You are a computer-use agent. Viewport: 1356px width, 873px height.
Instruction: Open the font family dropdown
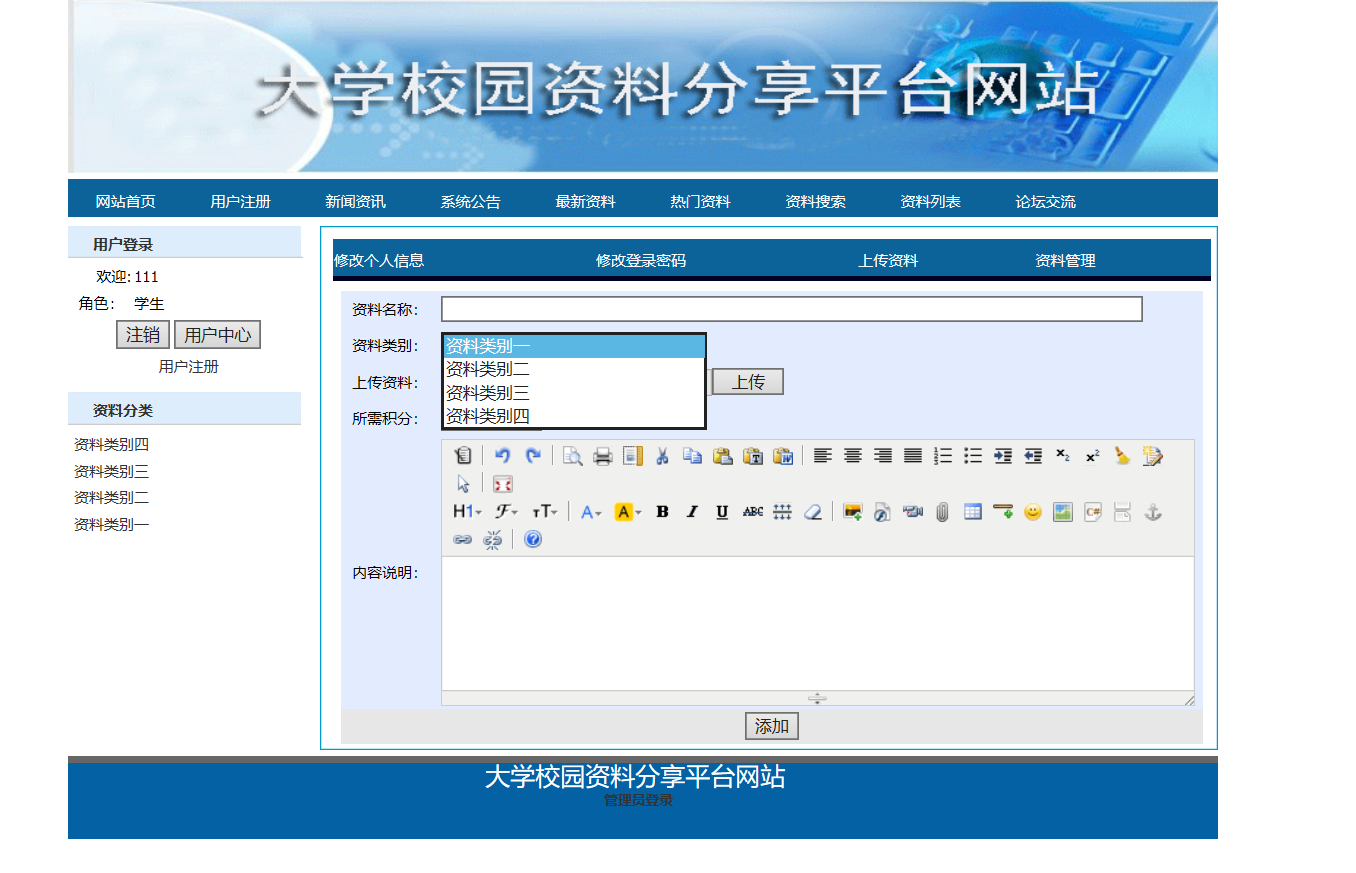[x=507, y=512]
